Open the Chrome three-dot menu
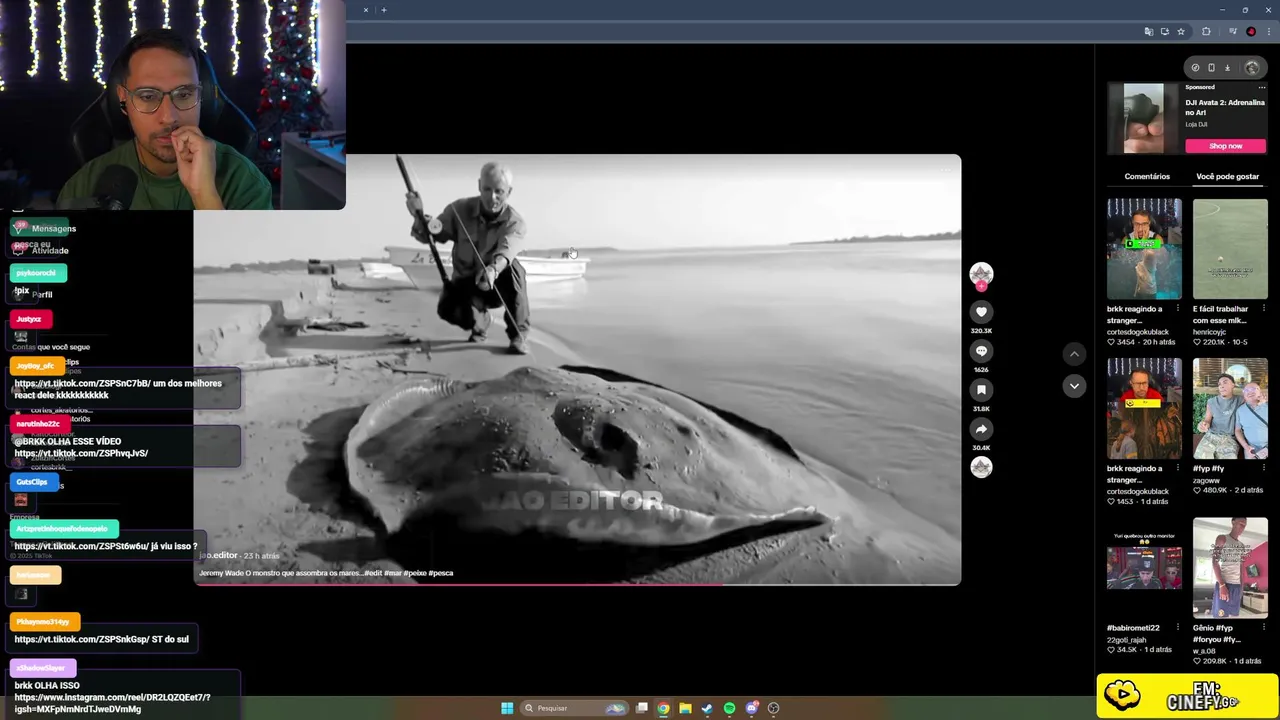 tap(1269, 32)
